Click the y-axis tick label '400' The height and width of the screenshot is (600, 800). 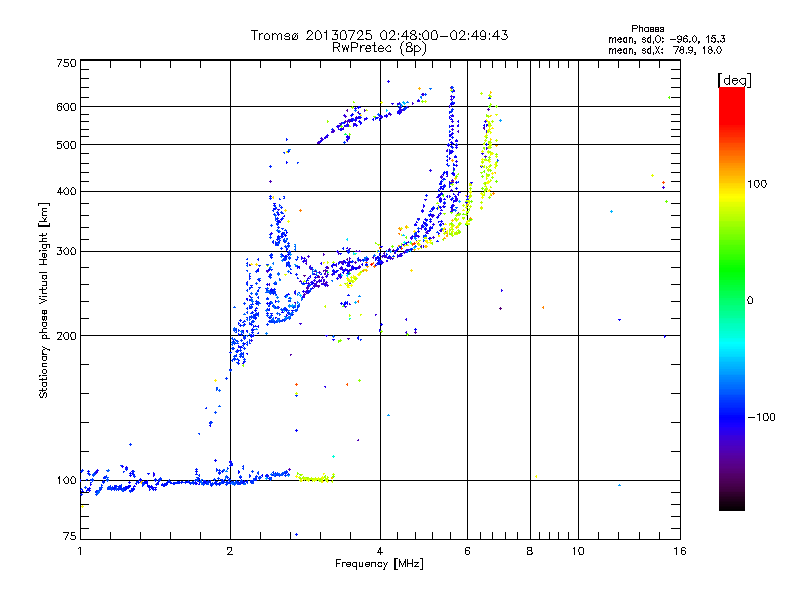pyautogui.click(x=66, y=191)
